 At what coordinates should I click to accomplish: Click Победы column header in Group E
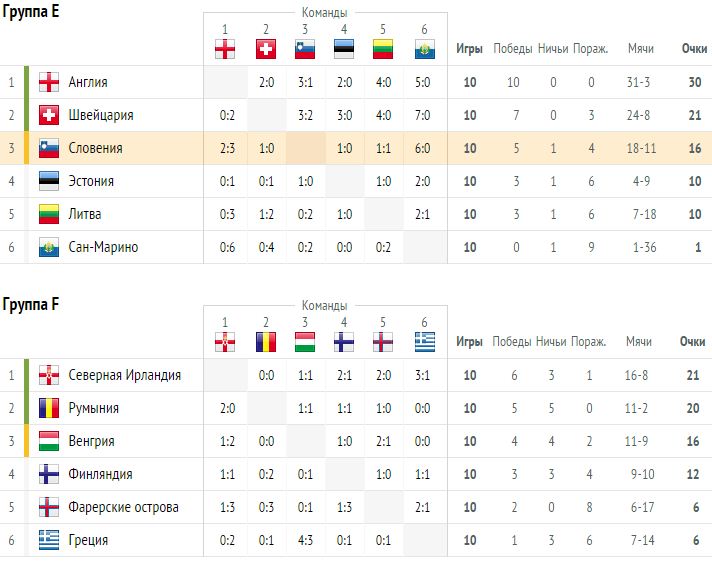(513, 49)
